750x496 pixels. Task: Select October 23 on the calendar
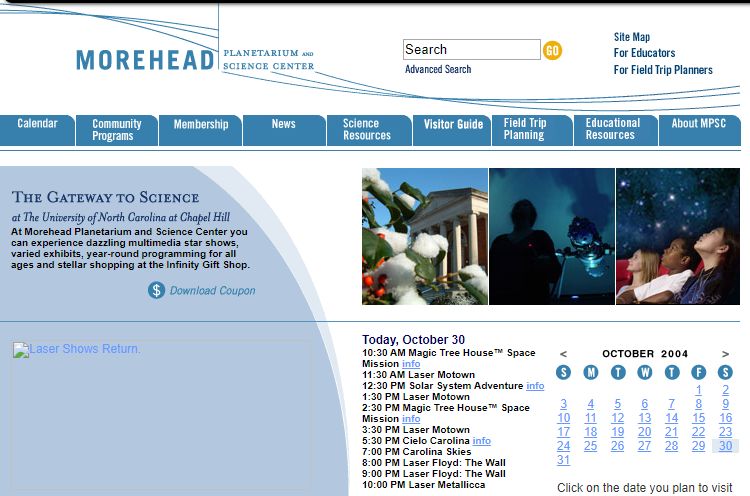726,432
